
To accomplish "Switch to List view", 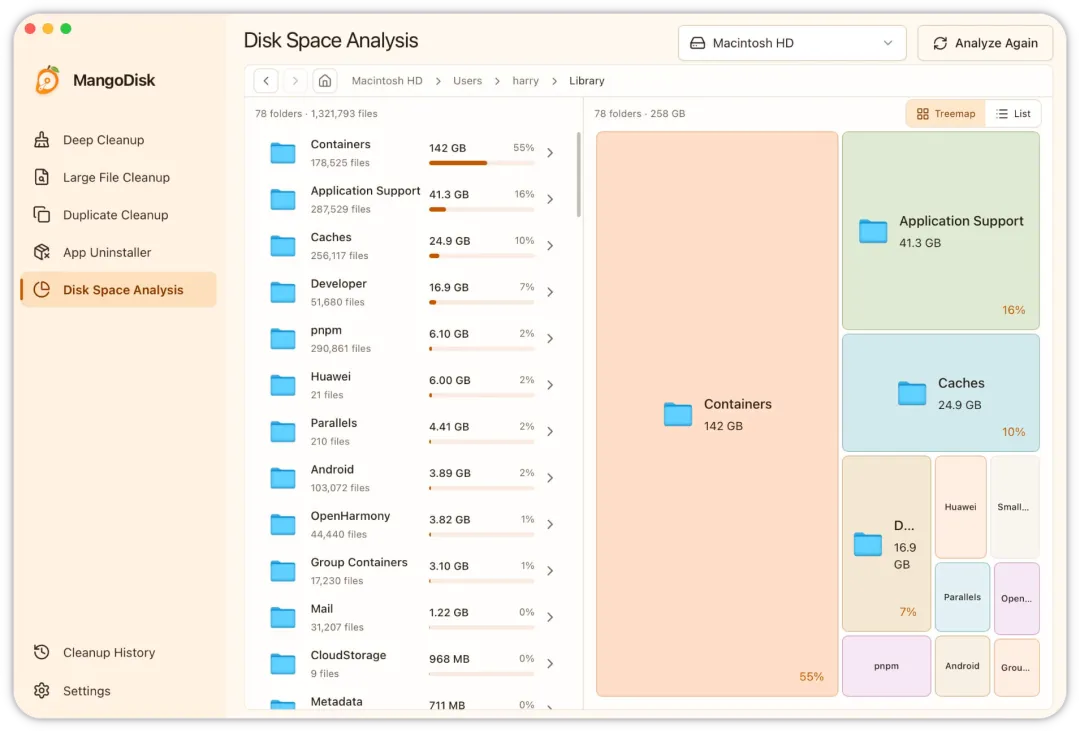I will pos(1013,114).
